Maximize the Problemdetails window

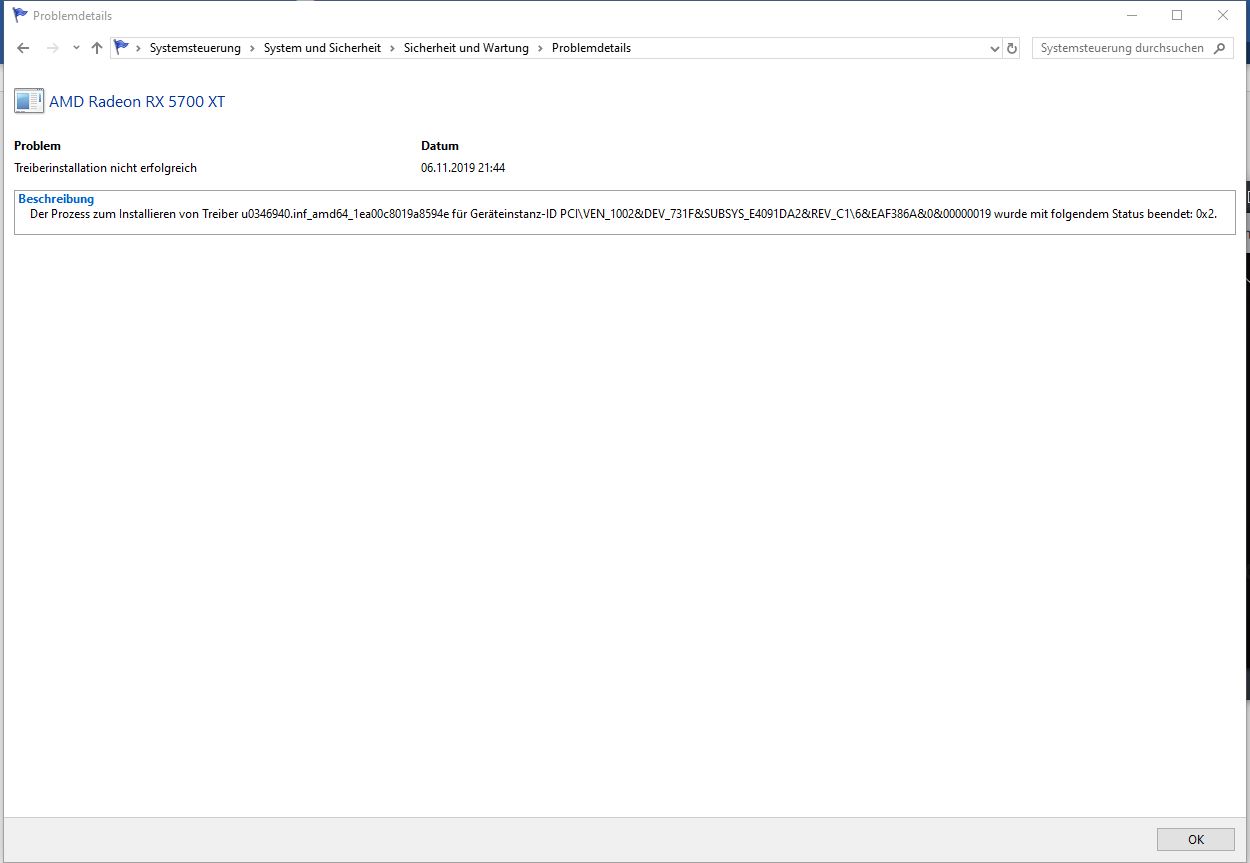pyautogui.click(x=1177, y=15)
